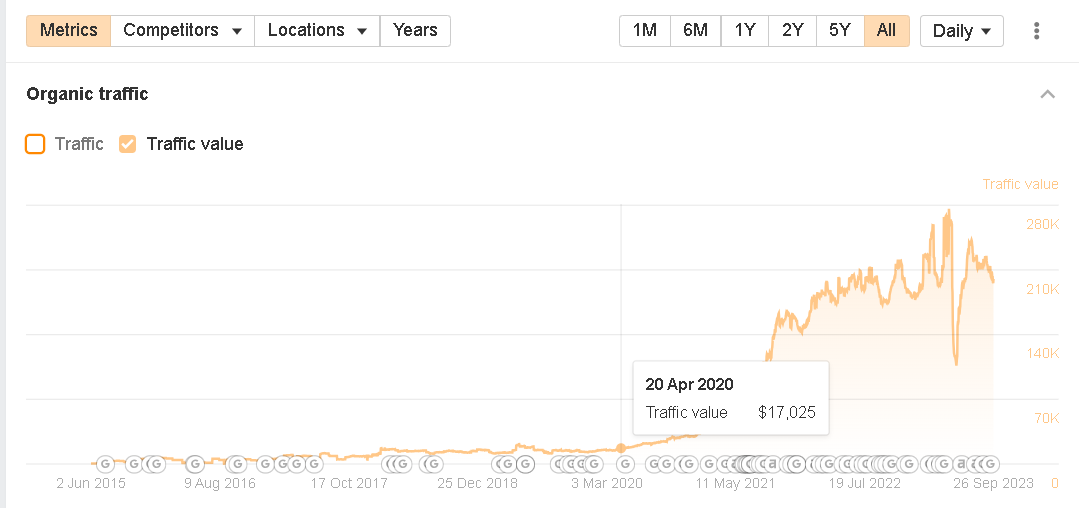The width and height of the screenshot is (1080, 520).
Task: Collapse the Organic traffic section
Action: 1047,94
